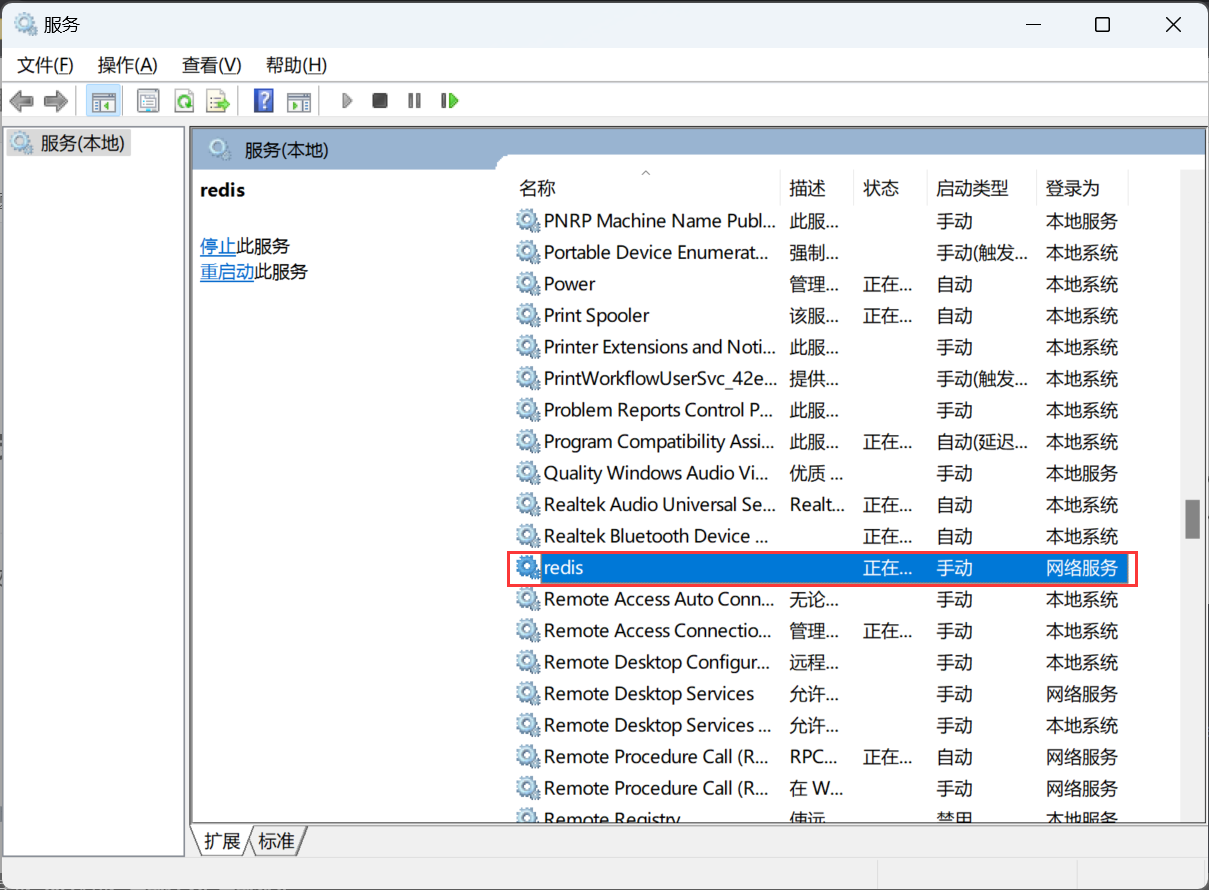Open the 文件(F) menu
Viewport: 1209px width, 890px height.
(45, 65)
